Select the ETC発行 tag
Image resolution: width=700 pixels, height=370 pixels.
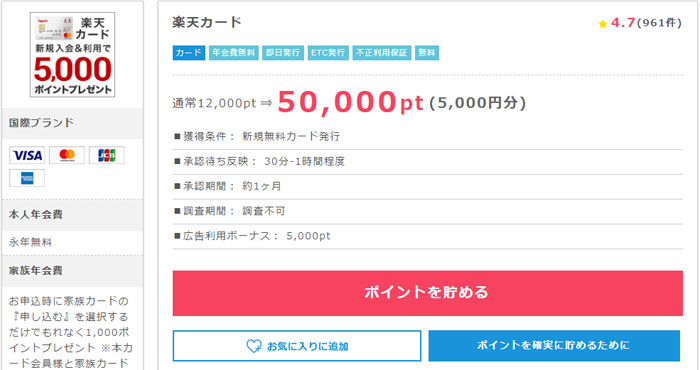click(x=328, y=53)
